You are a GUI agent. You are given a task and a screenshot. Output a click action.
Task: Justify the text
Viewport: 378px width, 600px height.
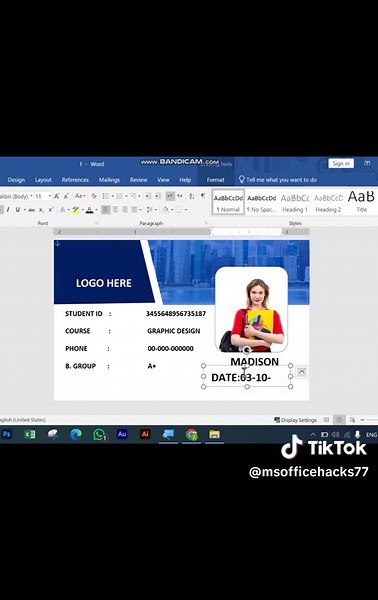point(134,210)
